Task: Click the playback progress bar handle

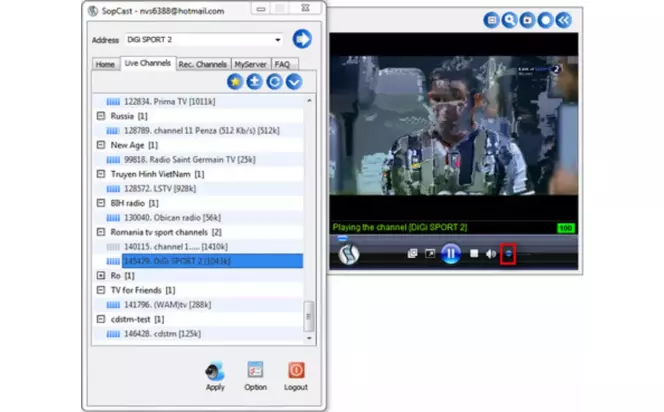Action: [342, 238]
